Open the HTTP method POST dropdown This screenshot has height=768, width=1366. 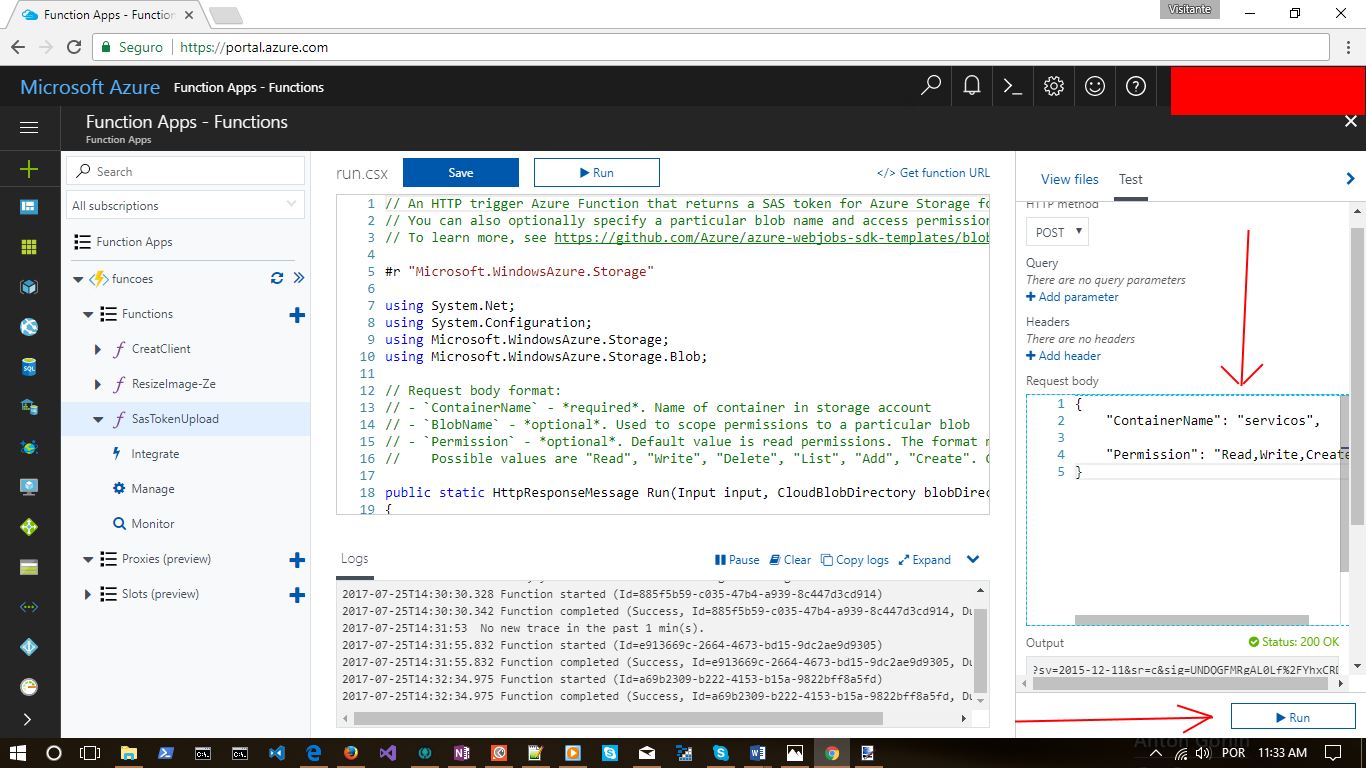pos(1057,232)
